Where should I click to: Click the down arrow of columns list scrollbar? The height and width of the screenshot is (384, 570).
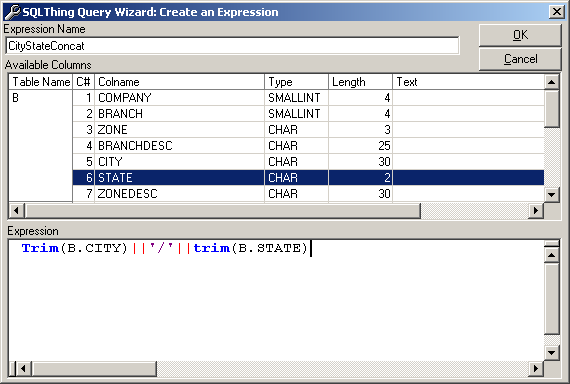[551, 194]
